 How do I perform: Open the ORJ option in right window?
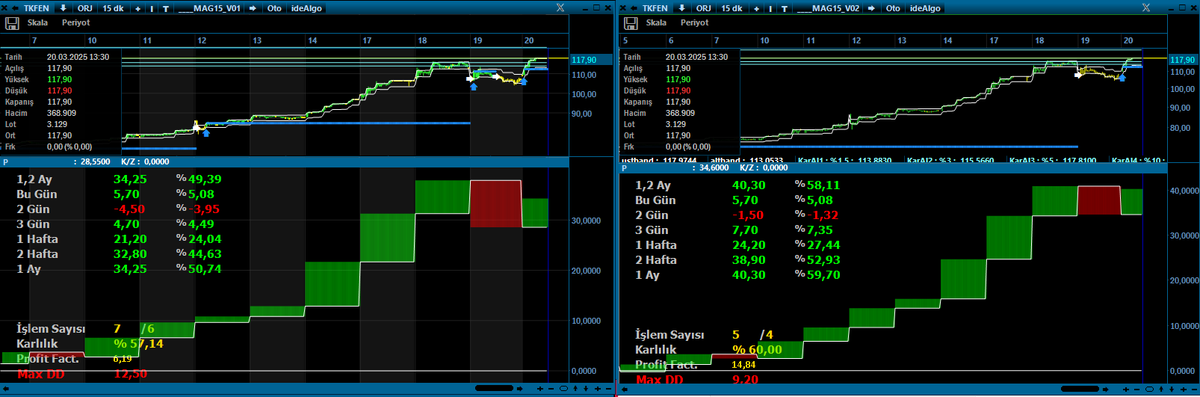(705, 8)
